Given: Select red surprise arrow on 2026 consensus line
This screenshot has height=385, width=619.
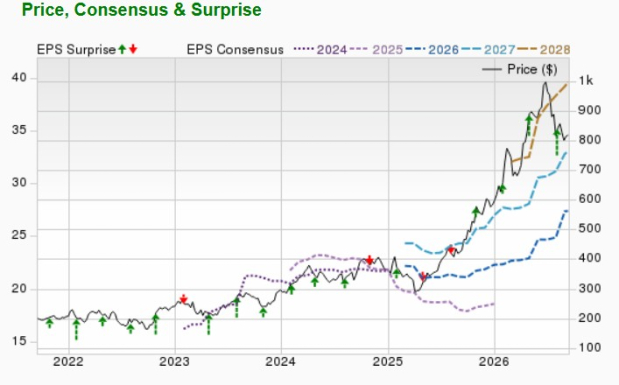Looking at the screenshot, I should click(x=423, y=276).
